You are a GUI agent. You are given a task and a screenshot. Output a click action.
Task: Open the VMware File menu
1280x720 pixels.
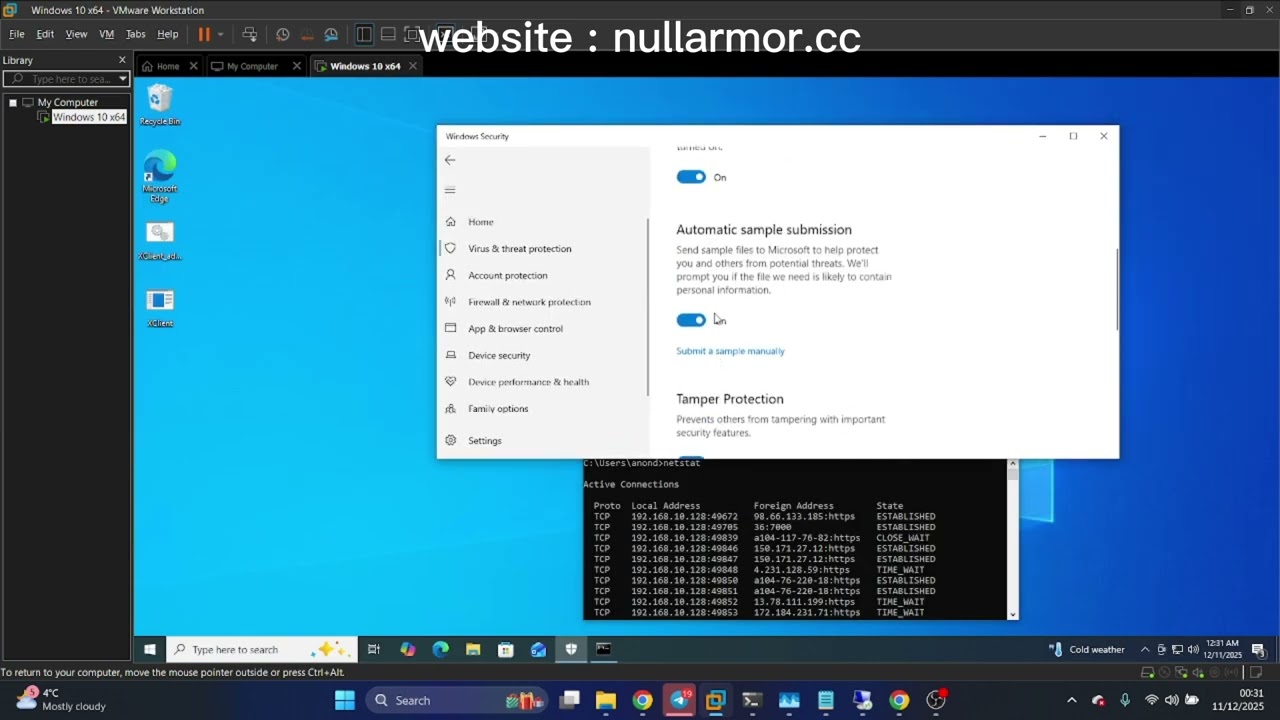(17, 34)
